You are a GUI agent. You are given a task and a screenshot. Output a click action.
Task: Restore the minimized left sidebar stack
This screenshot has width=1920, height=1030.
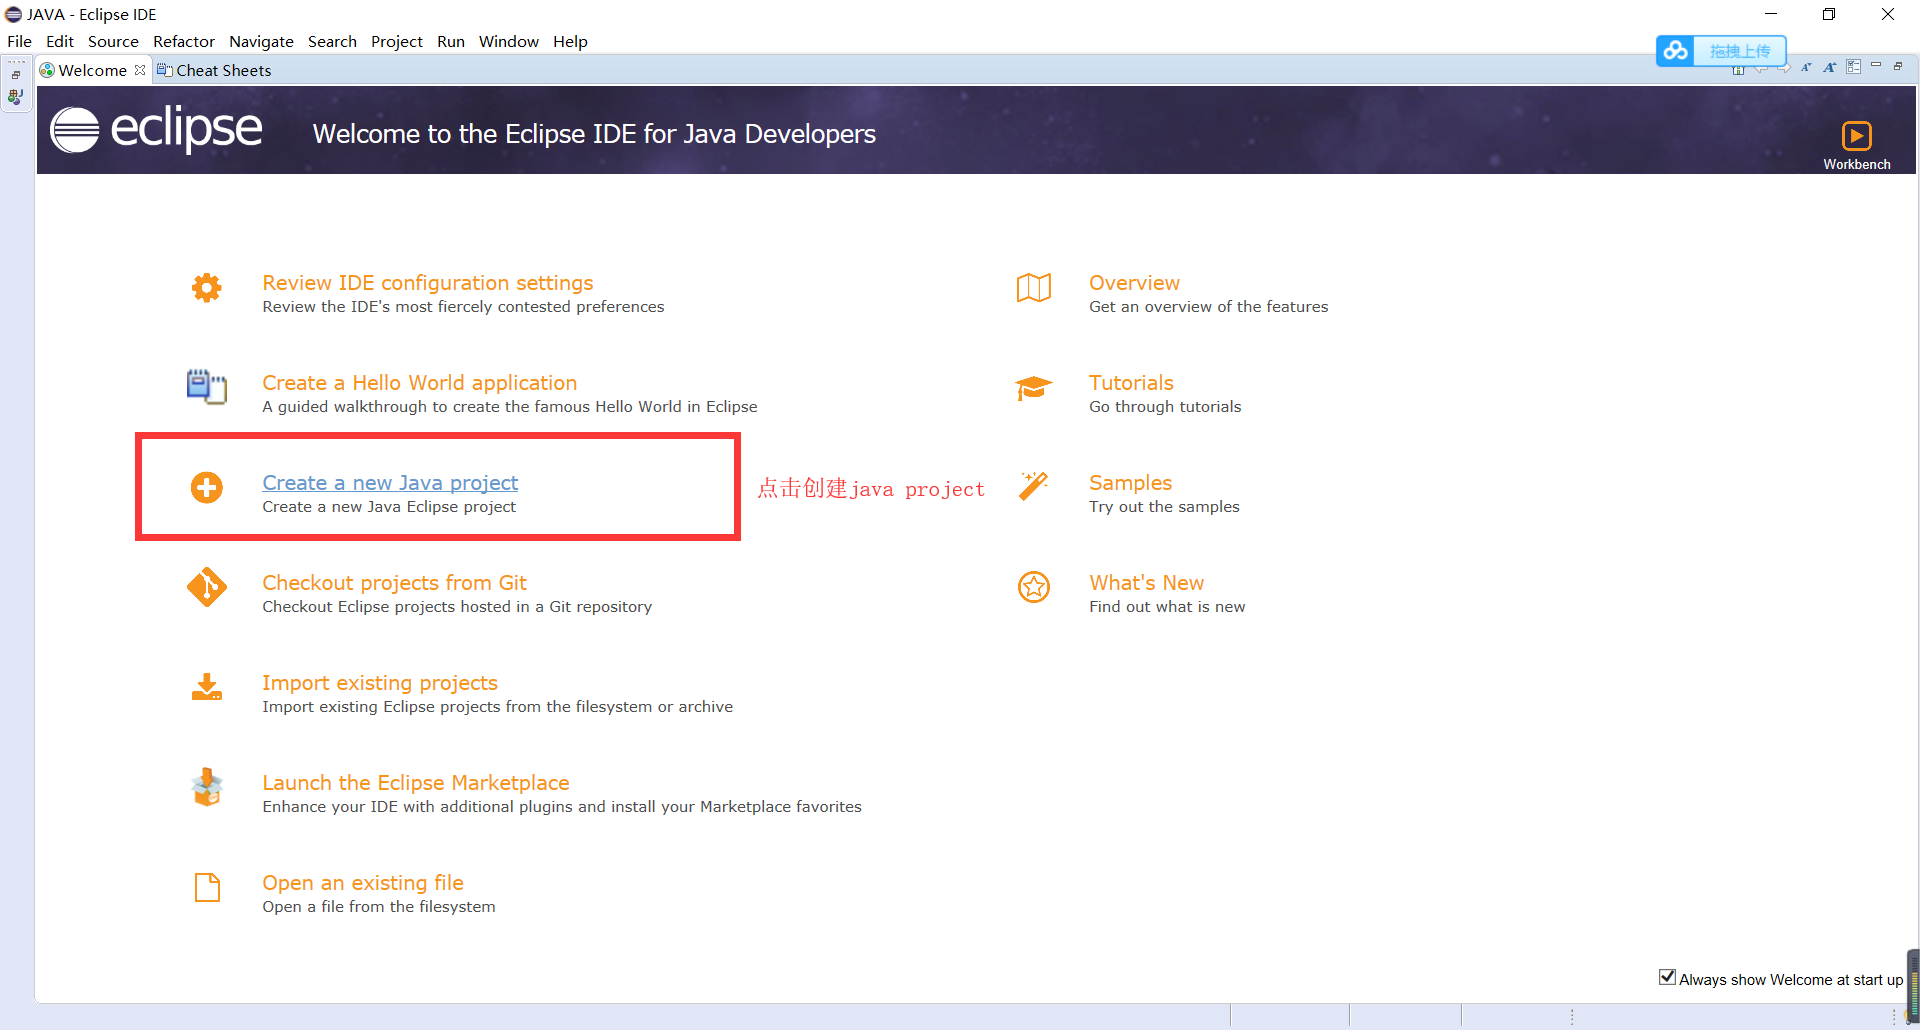click(x=16, y=75)
